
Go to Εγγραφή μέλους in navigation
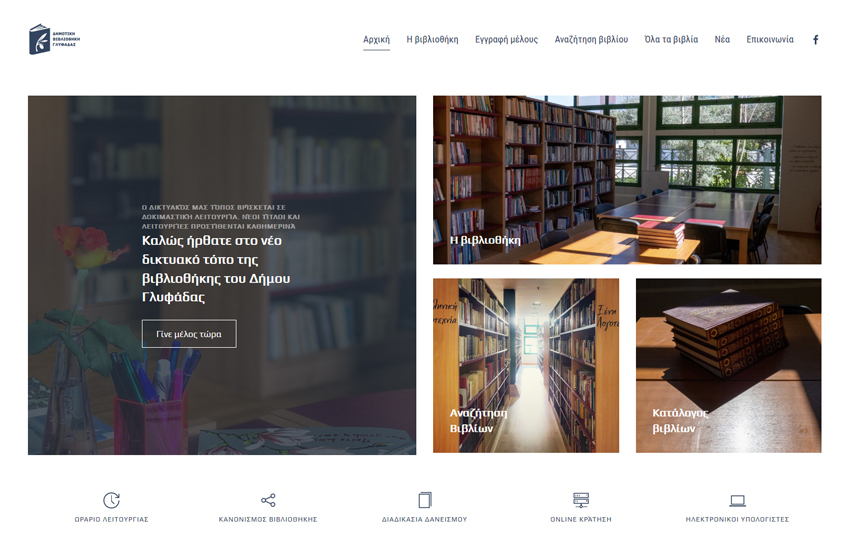click(506, 40)
